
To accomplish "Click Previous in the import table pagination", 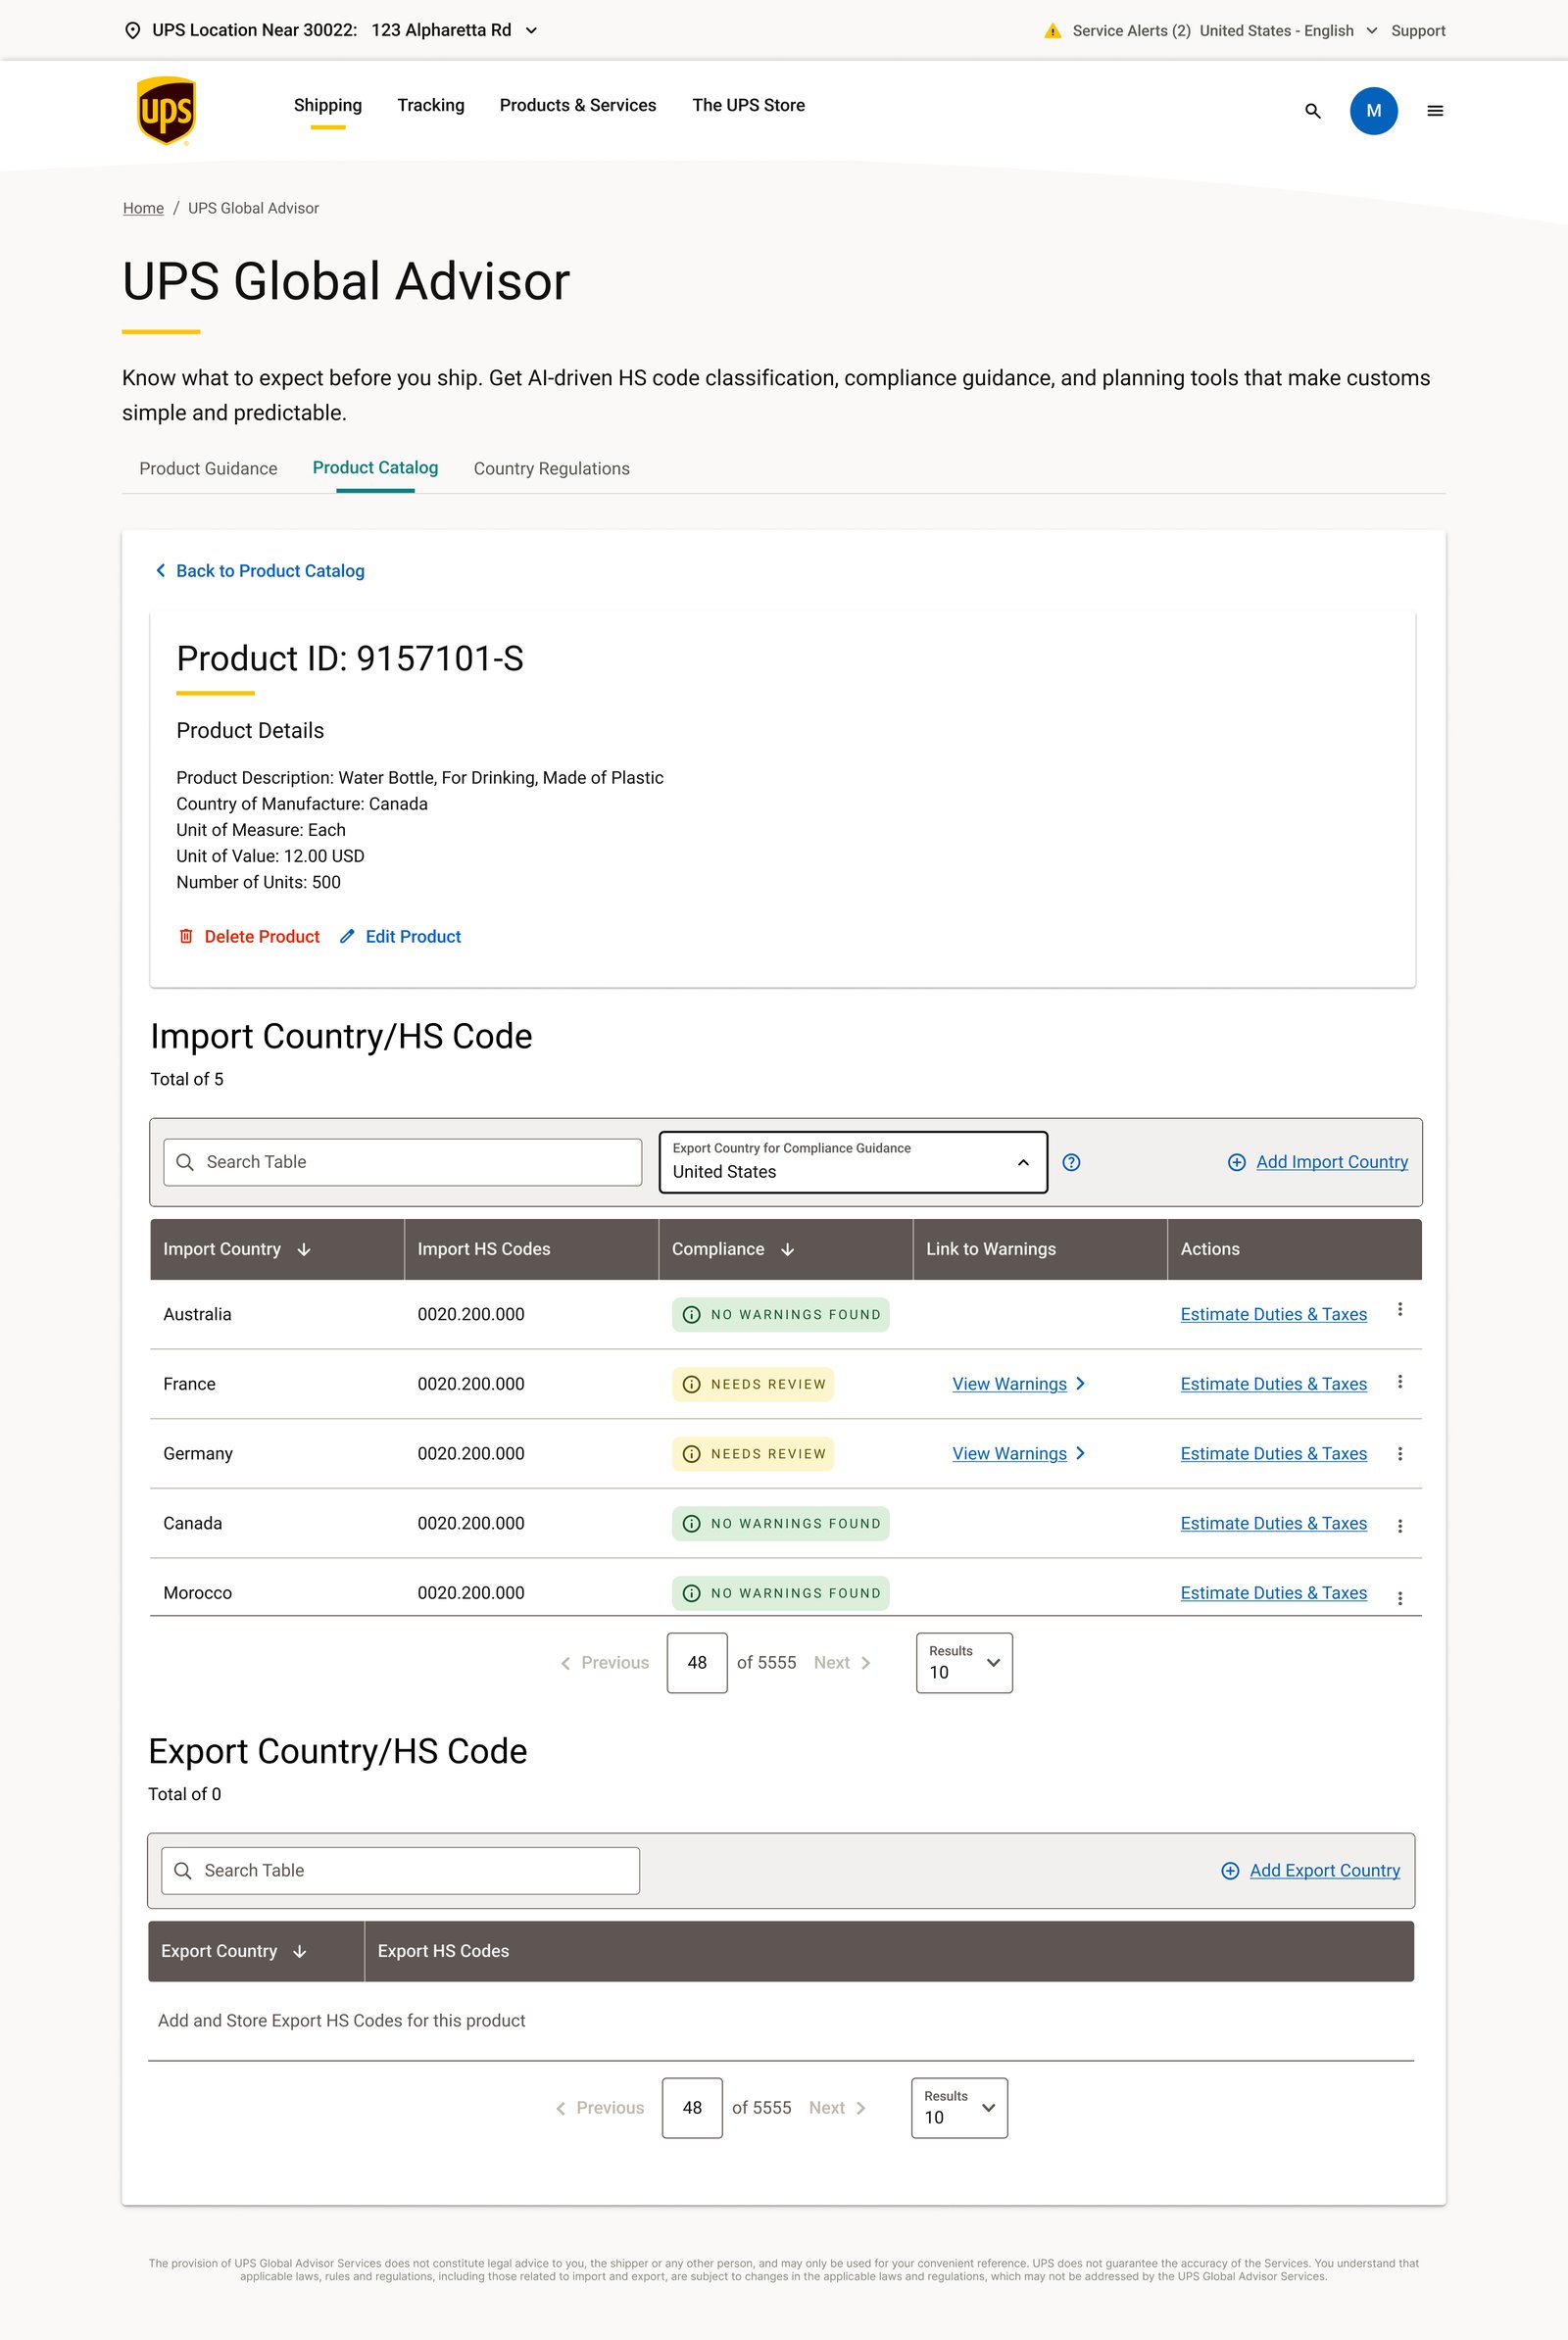I will tap(604, 1663).
